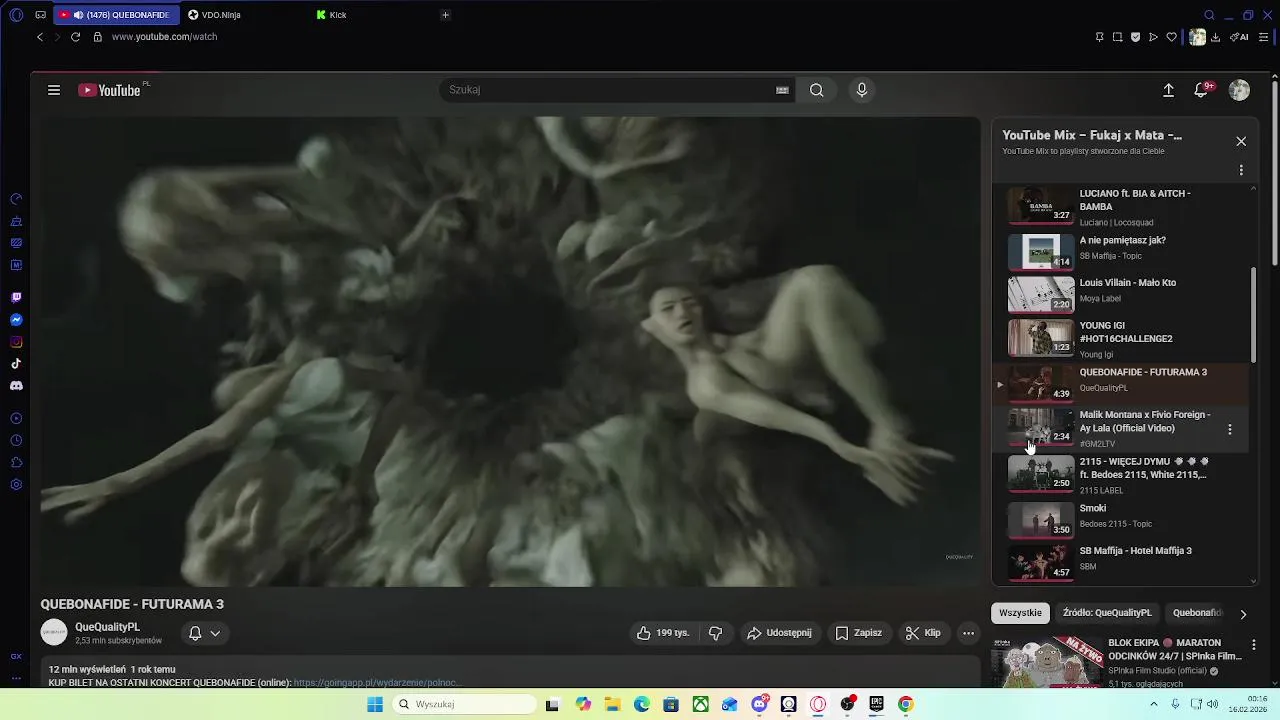The image size is (1280, 720).
Task: Reload the current page
Action: point(75,37)
